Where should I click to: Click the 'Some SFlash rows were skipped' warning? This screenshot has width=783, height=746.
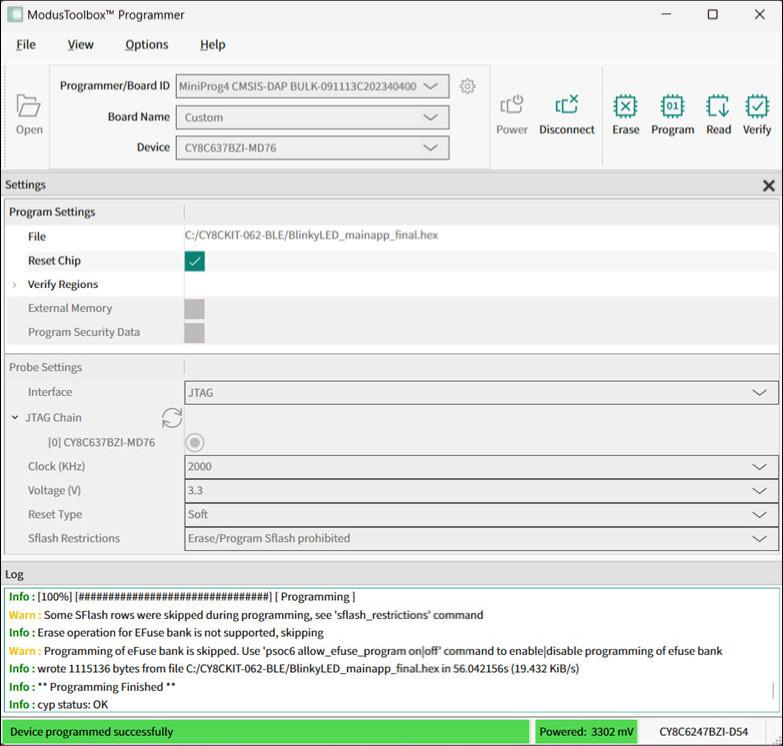pos(246,615)
